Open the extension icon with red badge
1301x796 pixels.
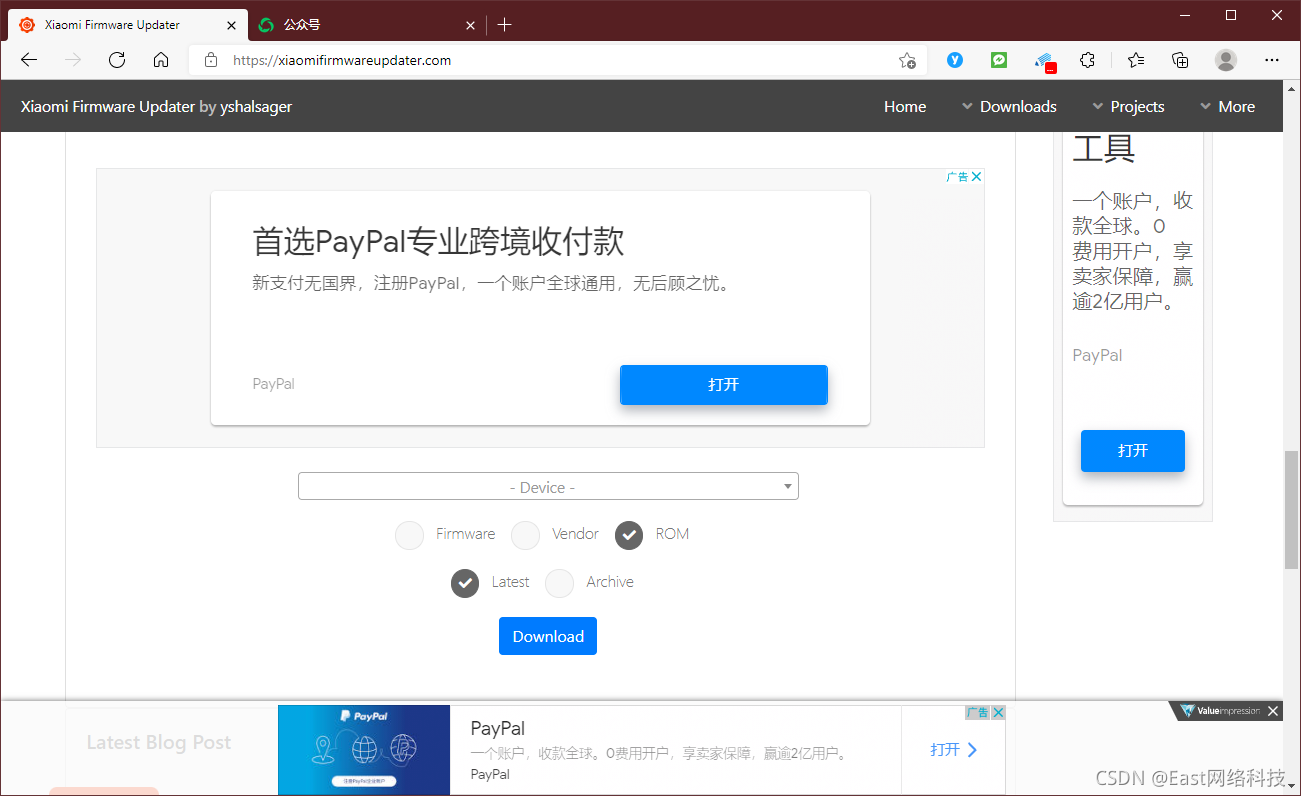coord(1045,62)
